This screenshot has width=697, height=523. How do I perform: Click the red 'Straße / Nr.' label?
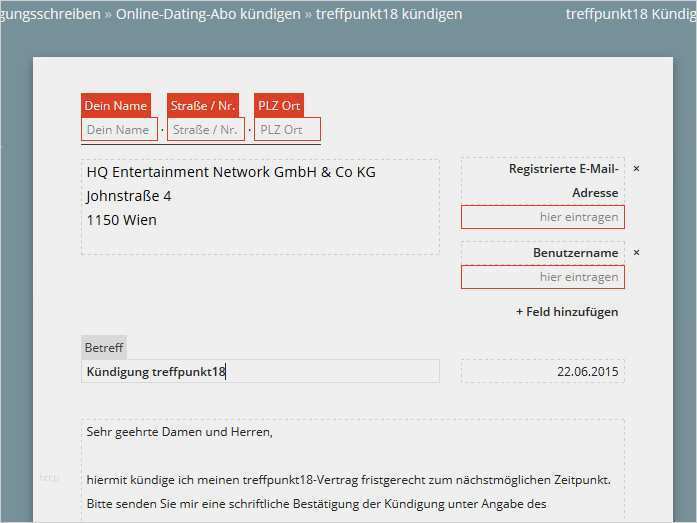[x=203, y=106]
